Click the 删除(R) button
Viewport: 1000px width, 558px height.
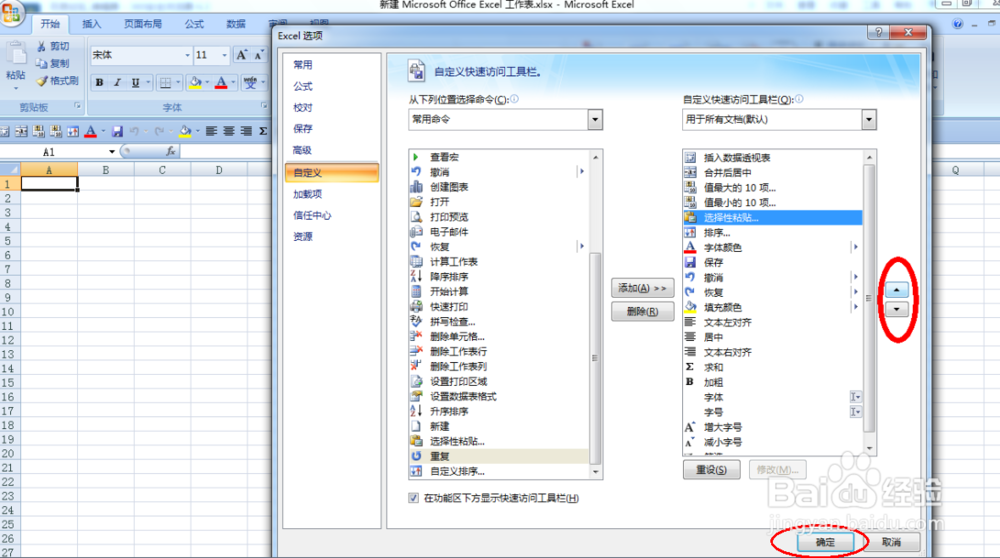[642, 312]
